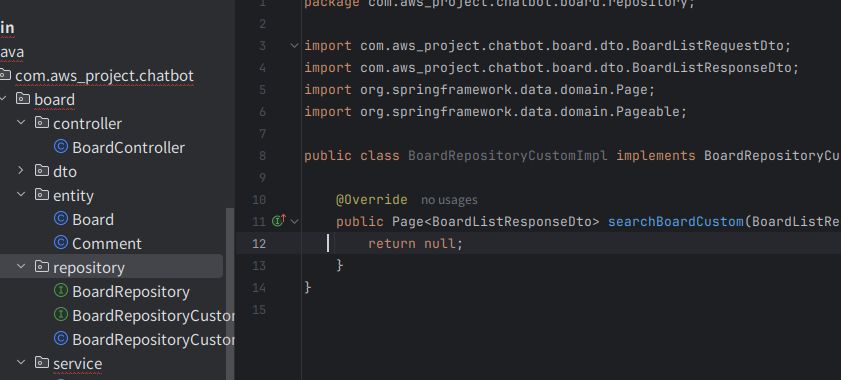Collapse the service folder
This screenshot has height=380, width=841.
pyautogui.click(x=21, y=363)
